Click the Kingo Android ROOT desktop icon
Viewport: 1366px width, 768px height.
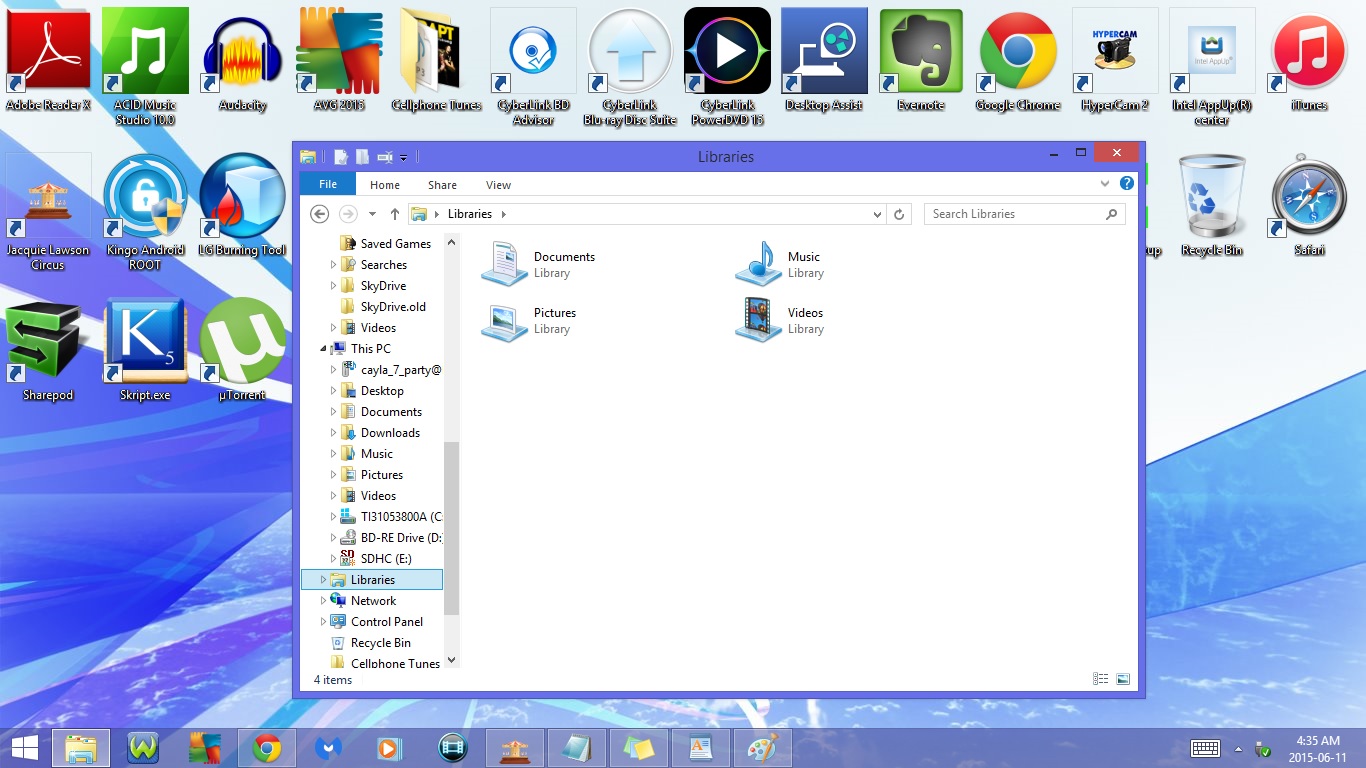point(145,211)
